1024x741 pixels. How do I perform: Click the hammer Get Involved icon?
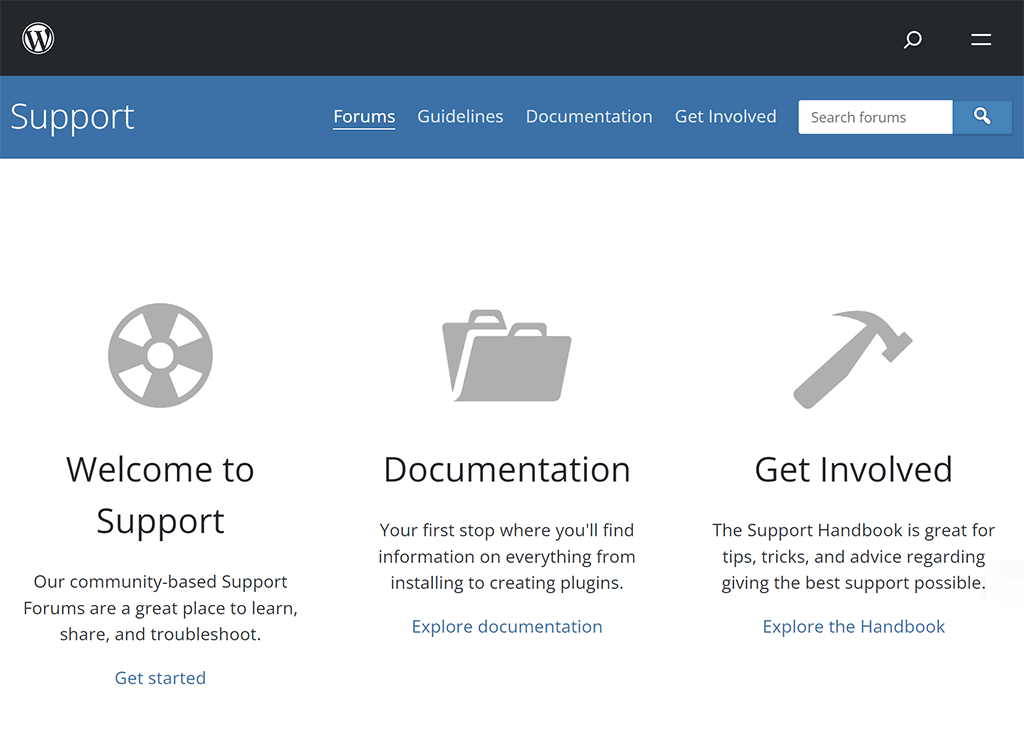pos(853,358)
